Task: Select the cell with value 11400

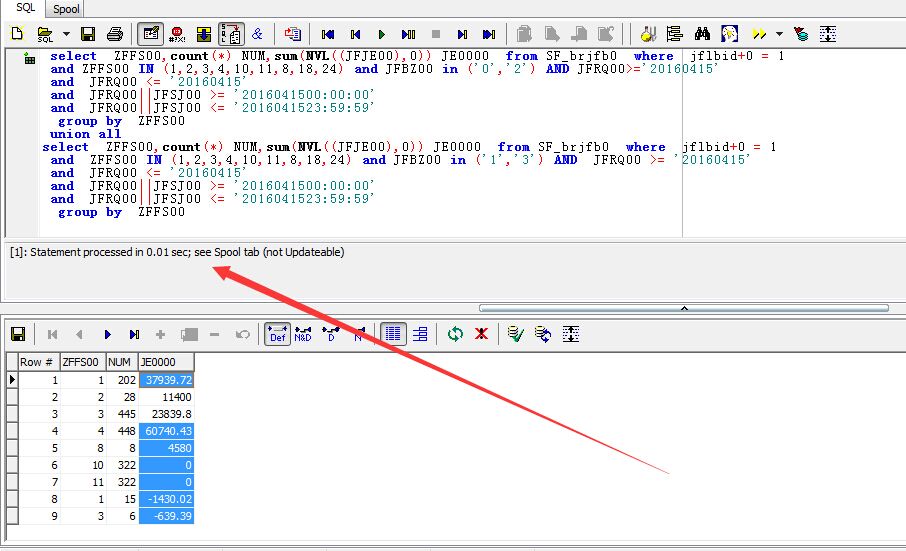Action: coord(166,397)
